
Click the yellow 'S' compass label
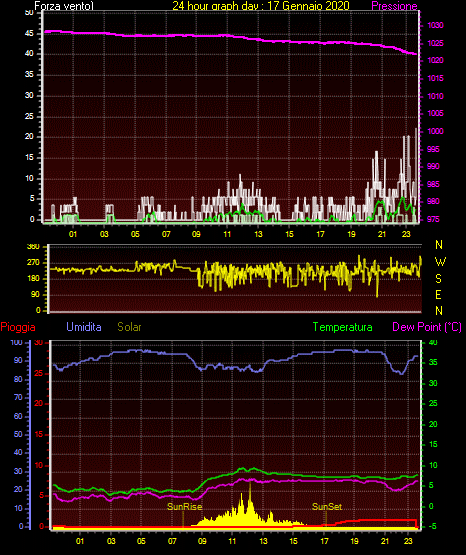438,279
